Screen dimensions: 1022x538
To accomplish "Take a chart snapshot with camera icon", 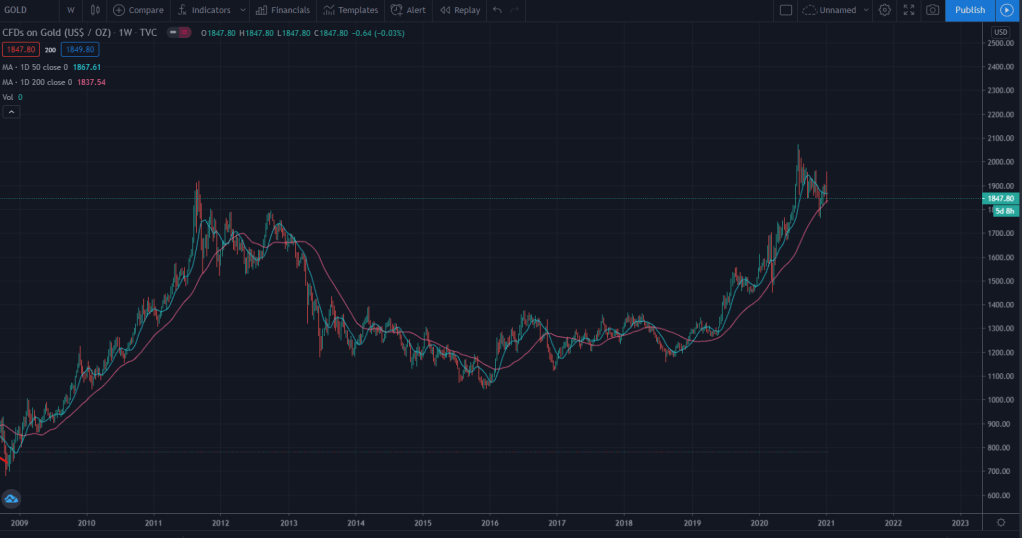I will [932, 10].
